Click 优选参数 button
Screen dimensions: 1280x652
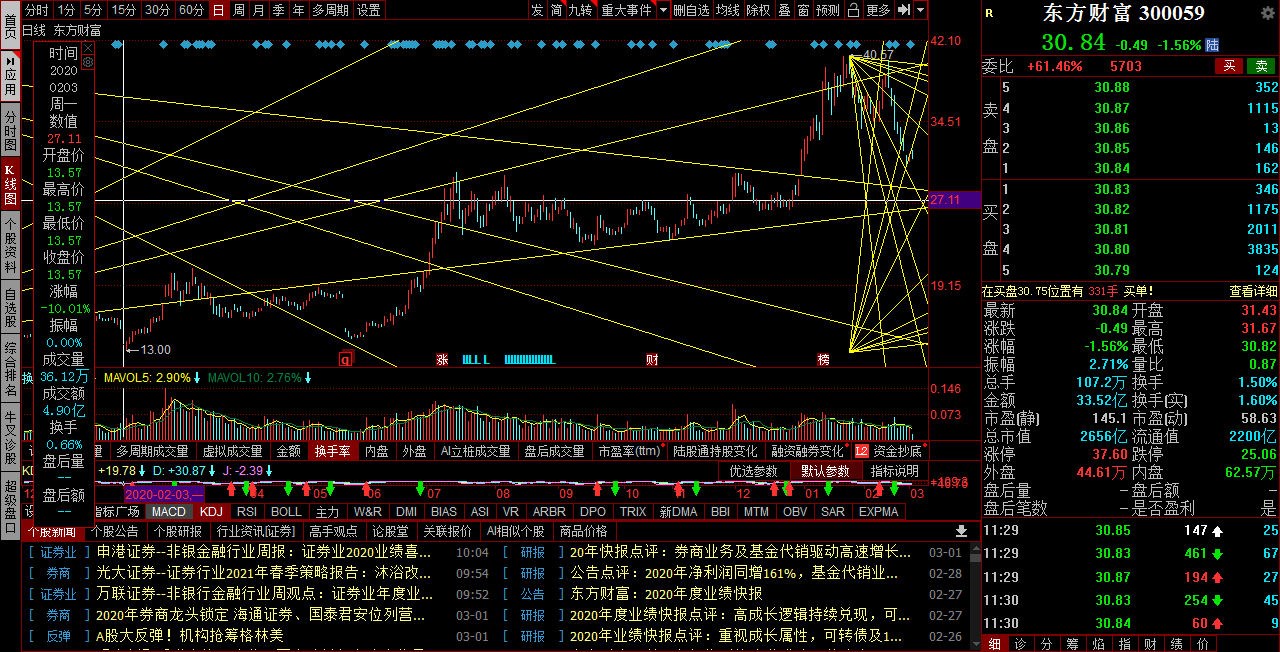(x=753, y=471)
